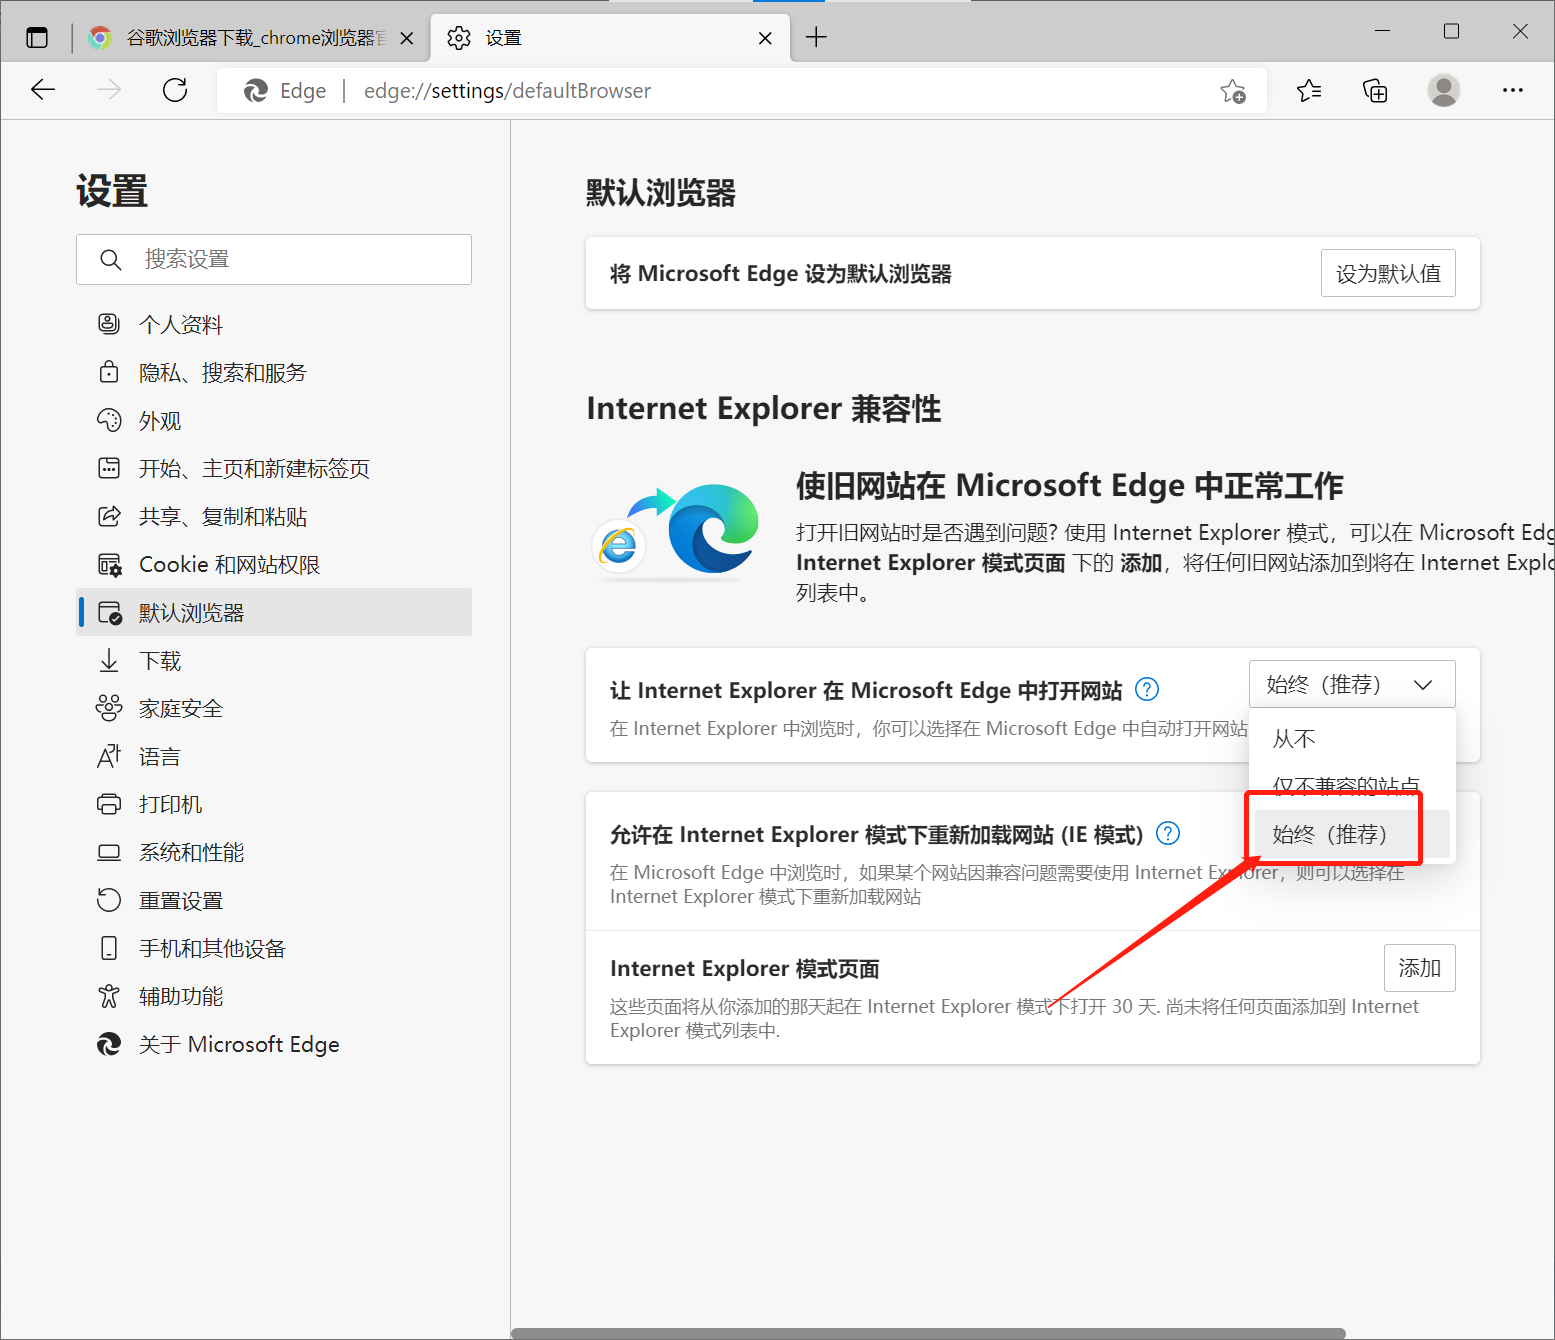Switch to the 谷歌浏览器下载 tab
This screenshot has height=1340, width=1555.
pyautogui.click(x=250, y=37)
